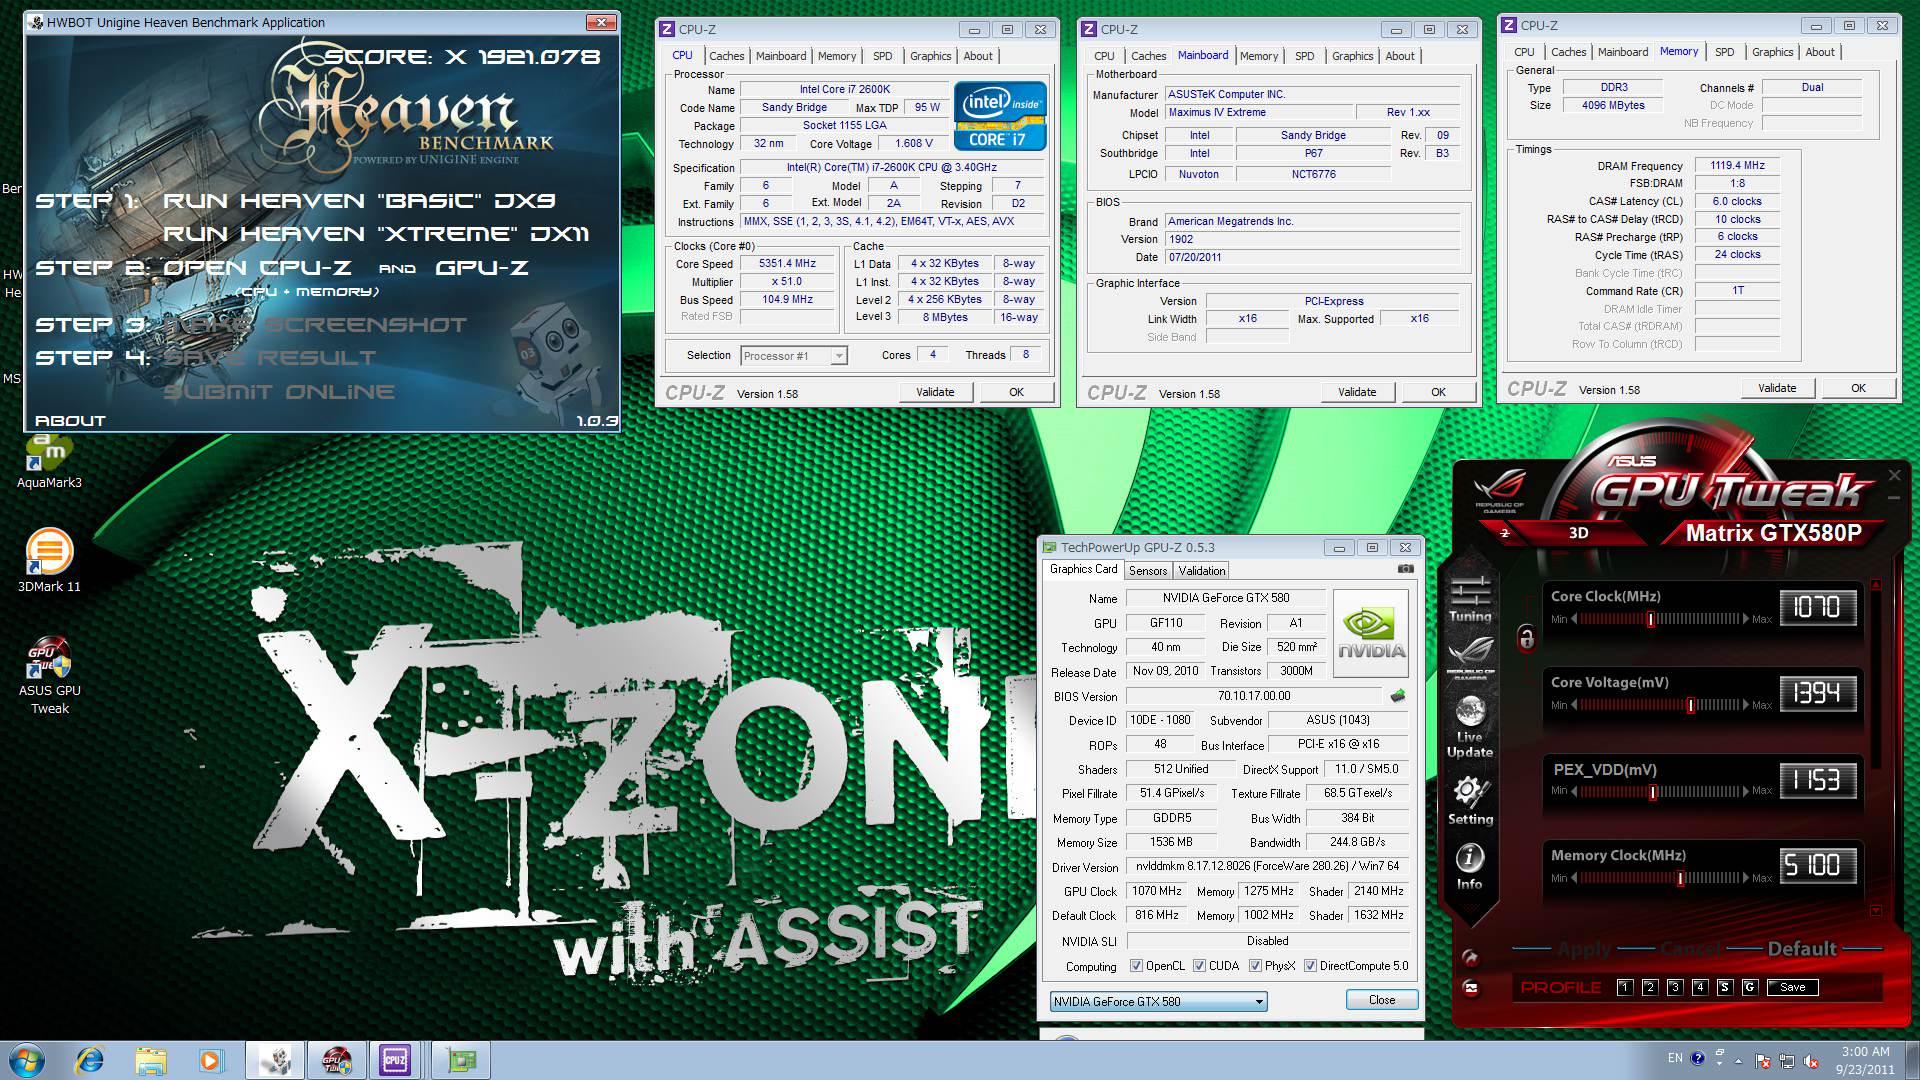The width and height of the screenshot is (1920, 1080).
Task: Open Windows Media Player from taskbar
Action: click(x=210, y=1060)
